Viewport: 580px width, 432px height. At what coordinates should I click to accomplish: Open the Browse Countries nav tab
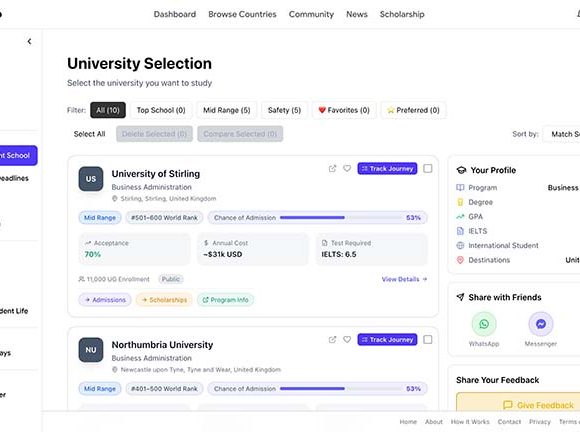[x=242, y=14]
